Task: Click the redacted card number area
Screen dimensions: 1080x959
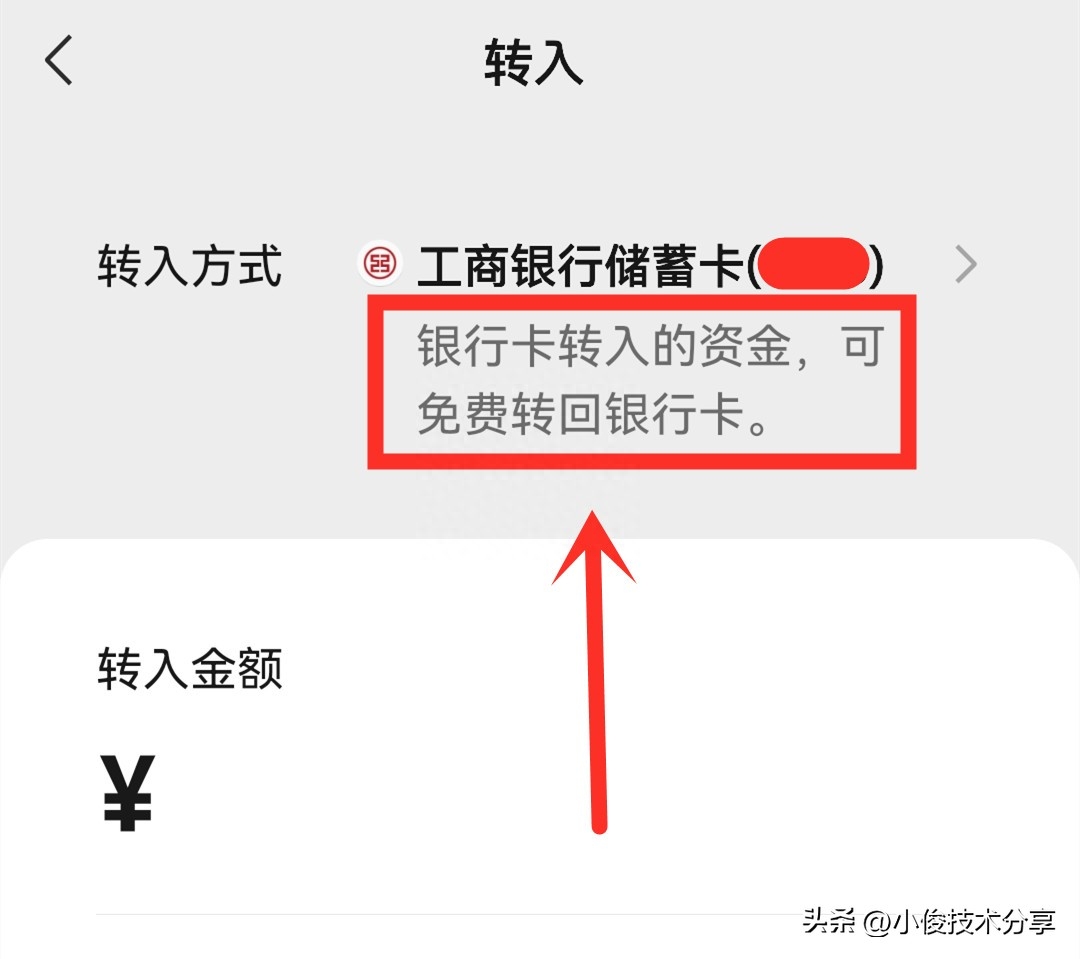Action: point(816,264)
